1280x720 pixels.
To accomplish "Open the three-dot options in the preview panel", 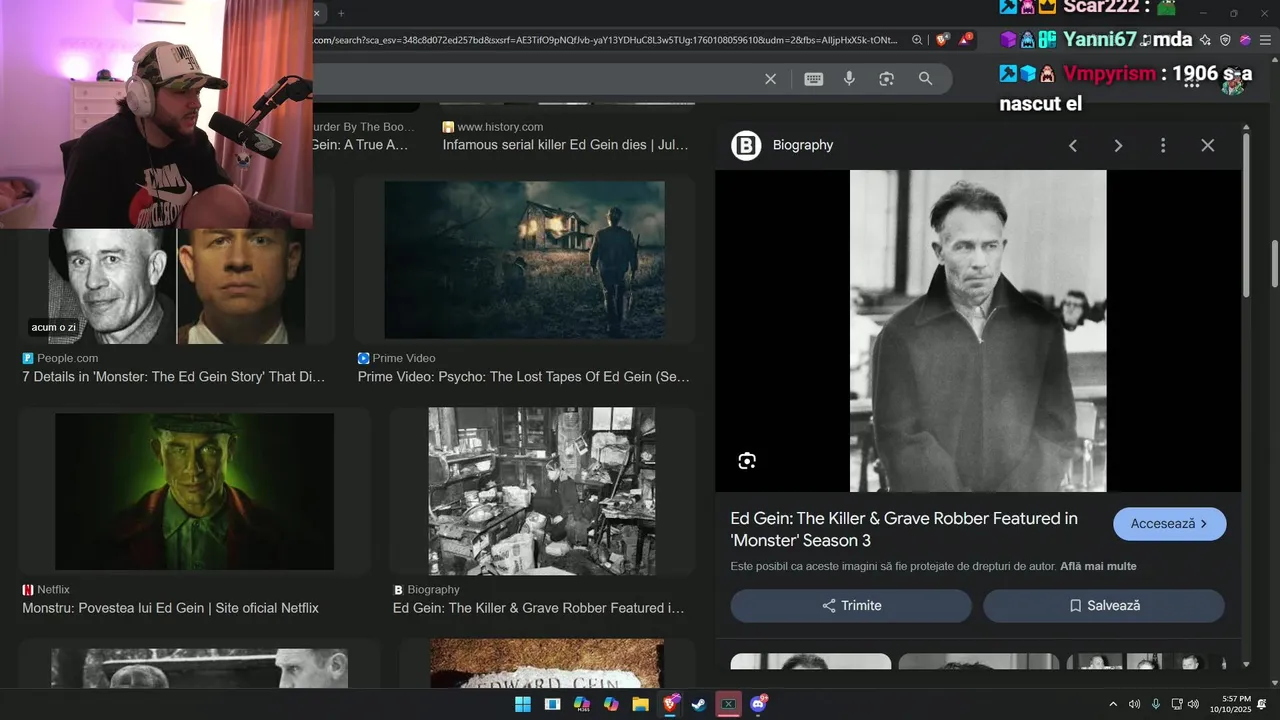I will 1163,146.
